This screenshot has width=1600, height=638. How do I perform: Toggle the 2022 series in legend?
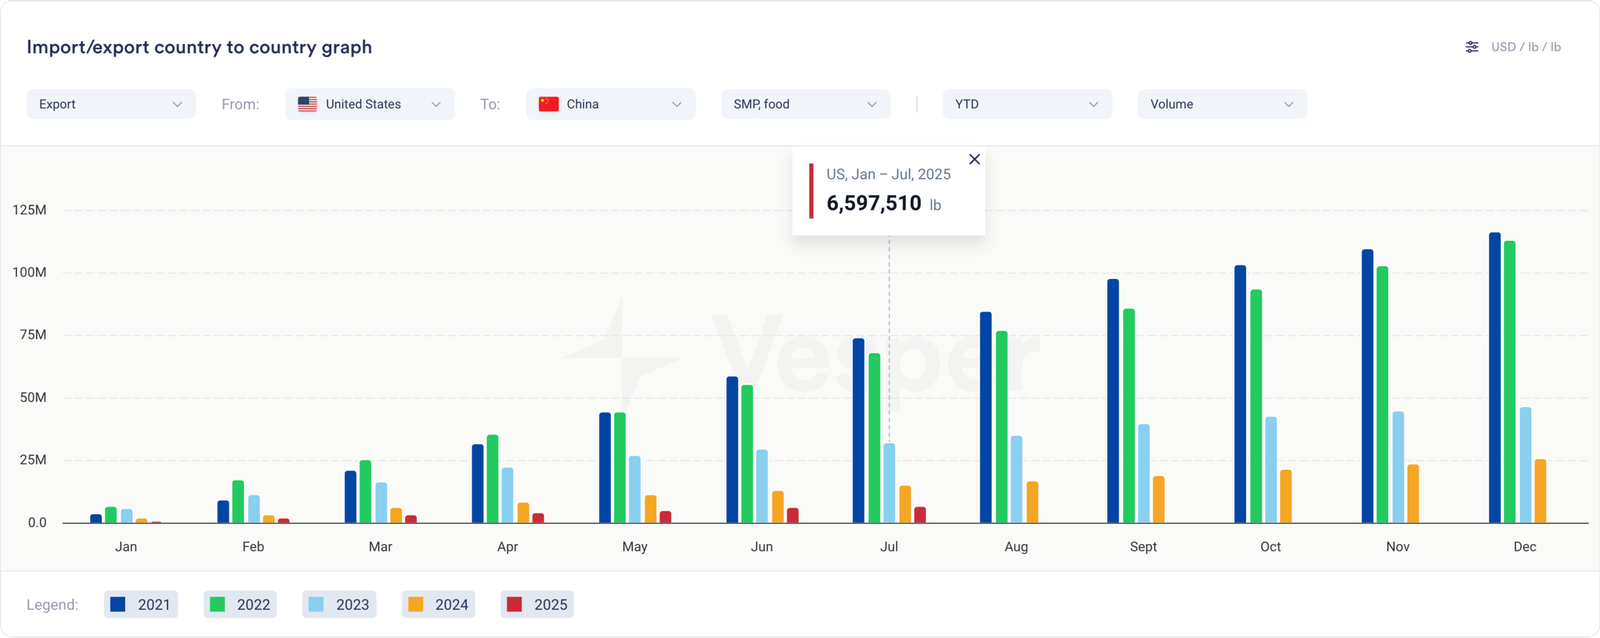point(240,604)
